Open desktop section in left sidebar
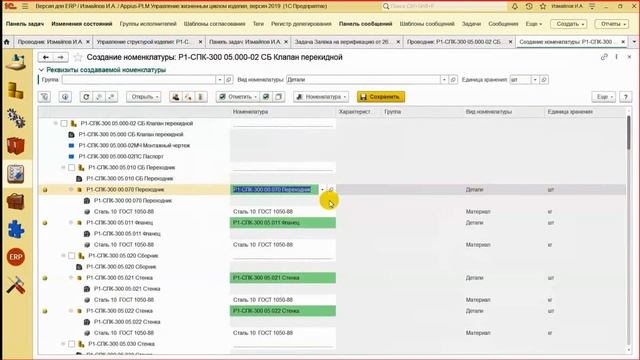The image size is (640, 360). point(16,61)
